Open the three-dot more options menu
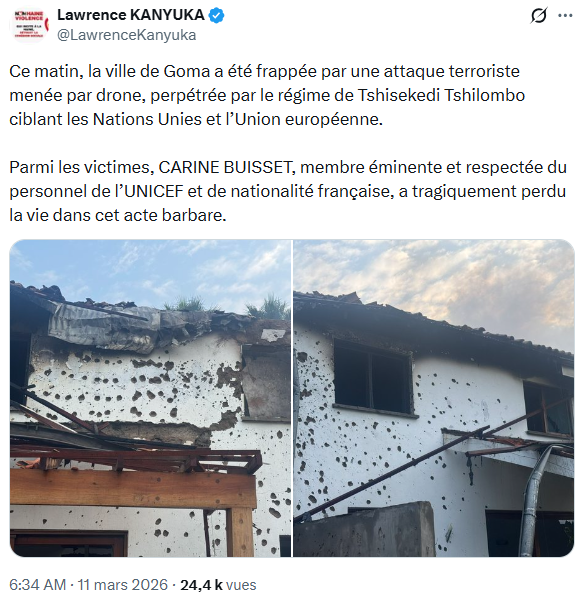Viewport: 587px width, 606px height. [565, 15]
